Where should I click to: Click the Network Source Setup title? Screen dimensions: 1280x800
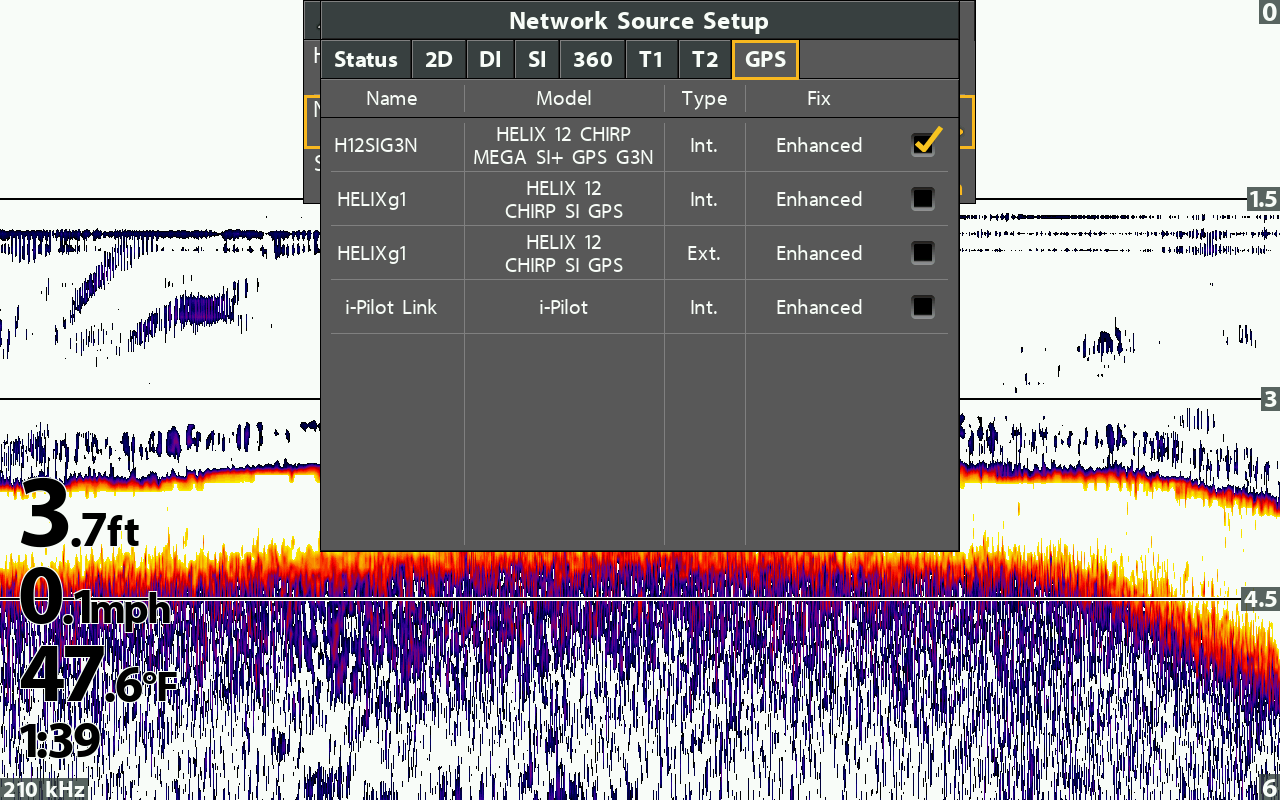coord(639,21)
